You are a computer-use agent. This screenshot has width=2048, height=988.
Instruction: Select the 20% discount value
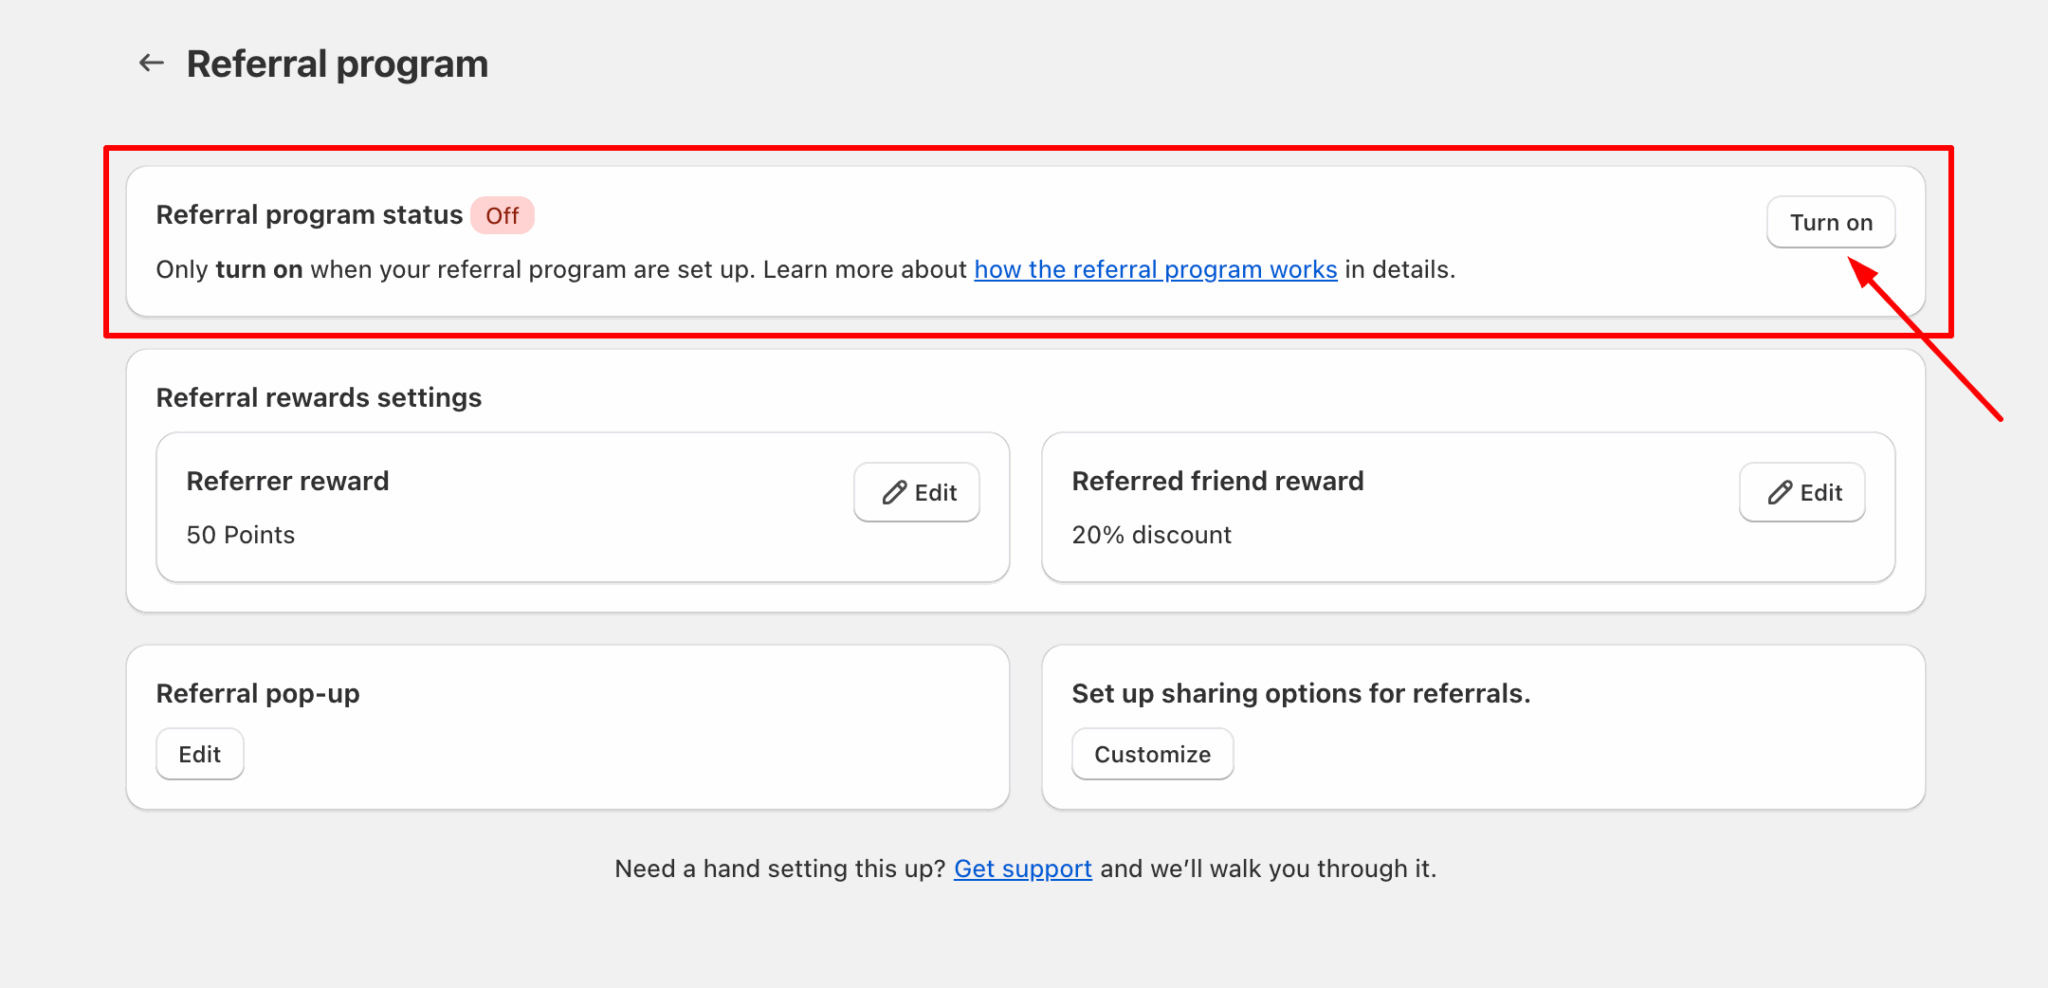[x=1151, y=535]
